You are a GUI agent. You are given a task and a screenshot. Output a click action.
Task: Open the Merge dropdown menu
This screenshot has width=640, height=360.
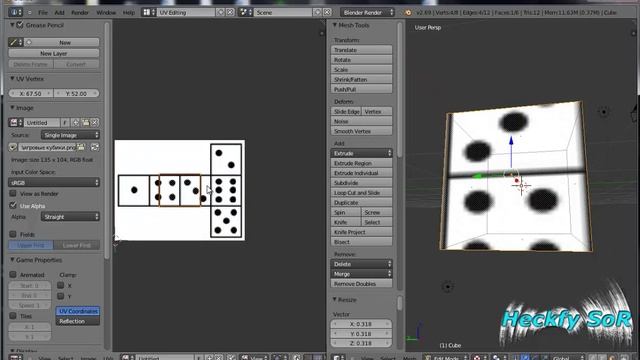tap(362, 274)
